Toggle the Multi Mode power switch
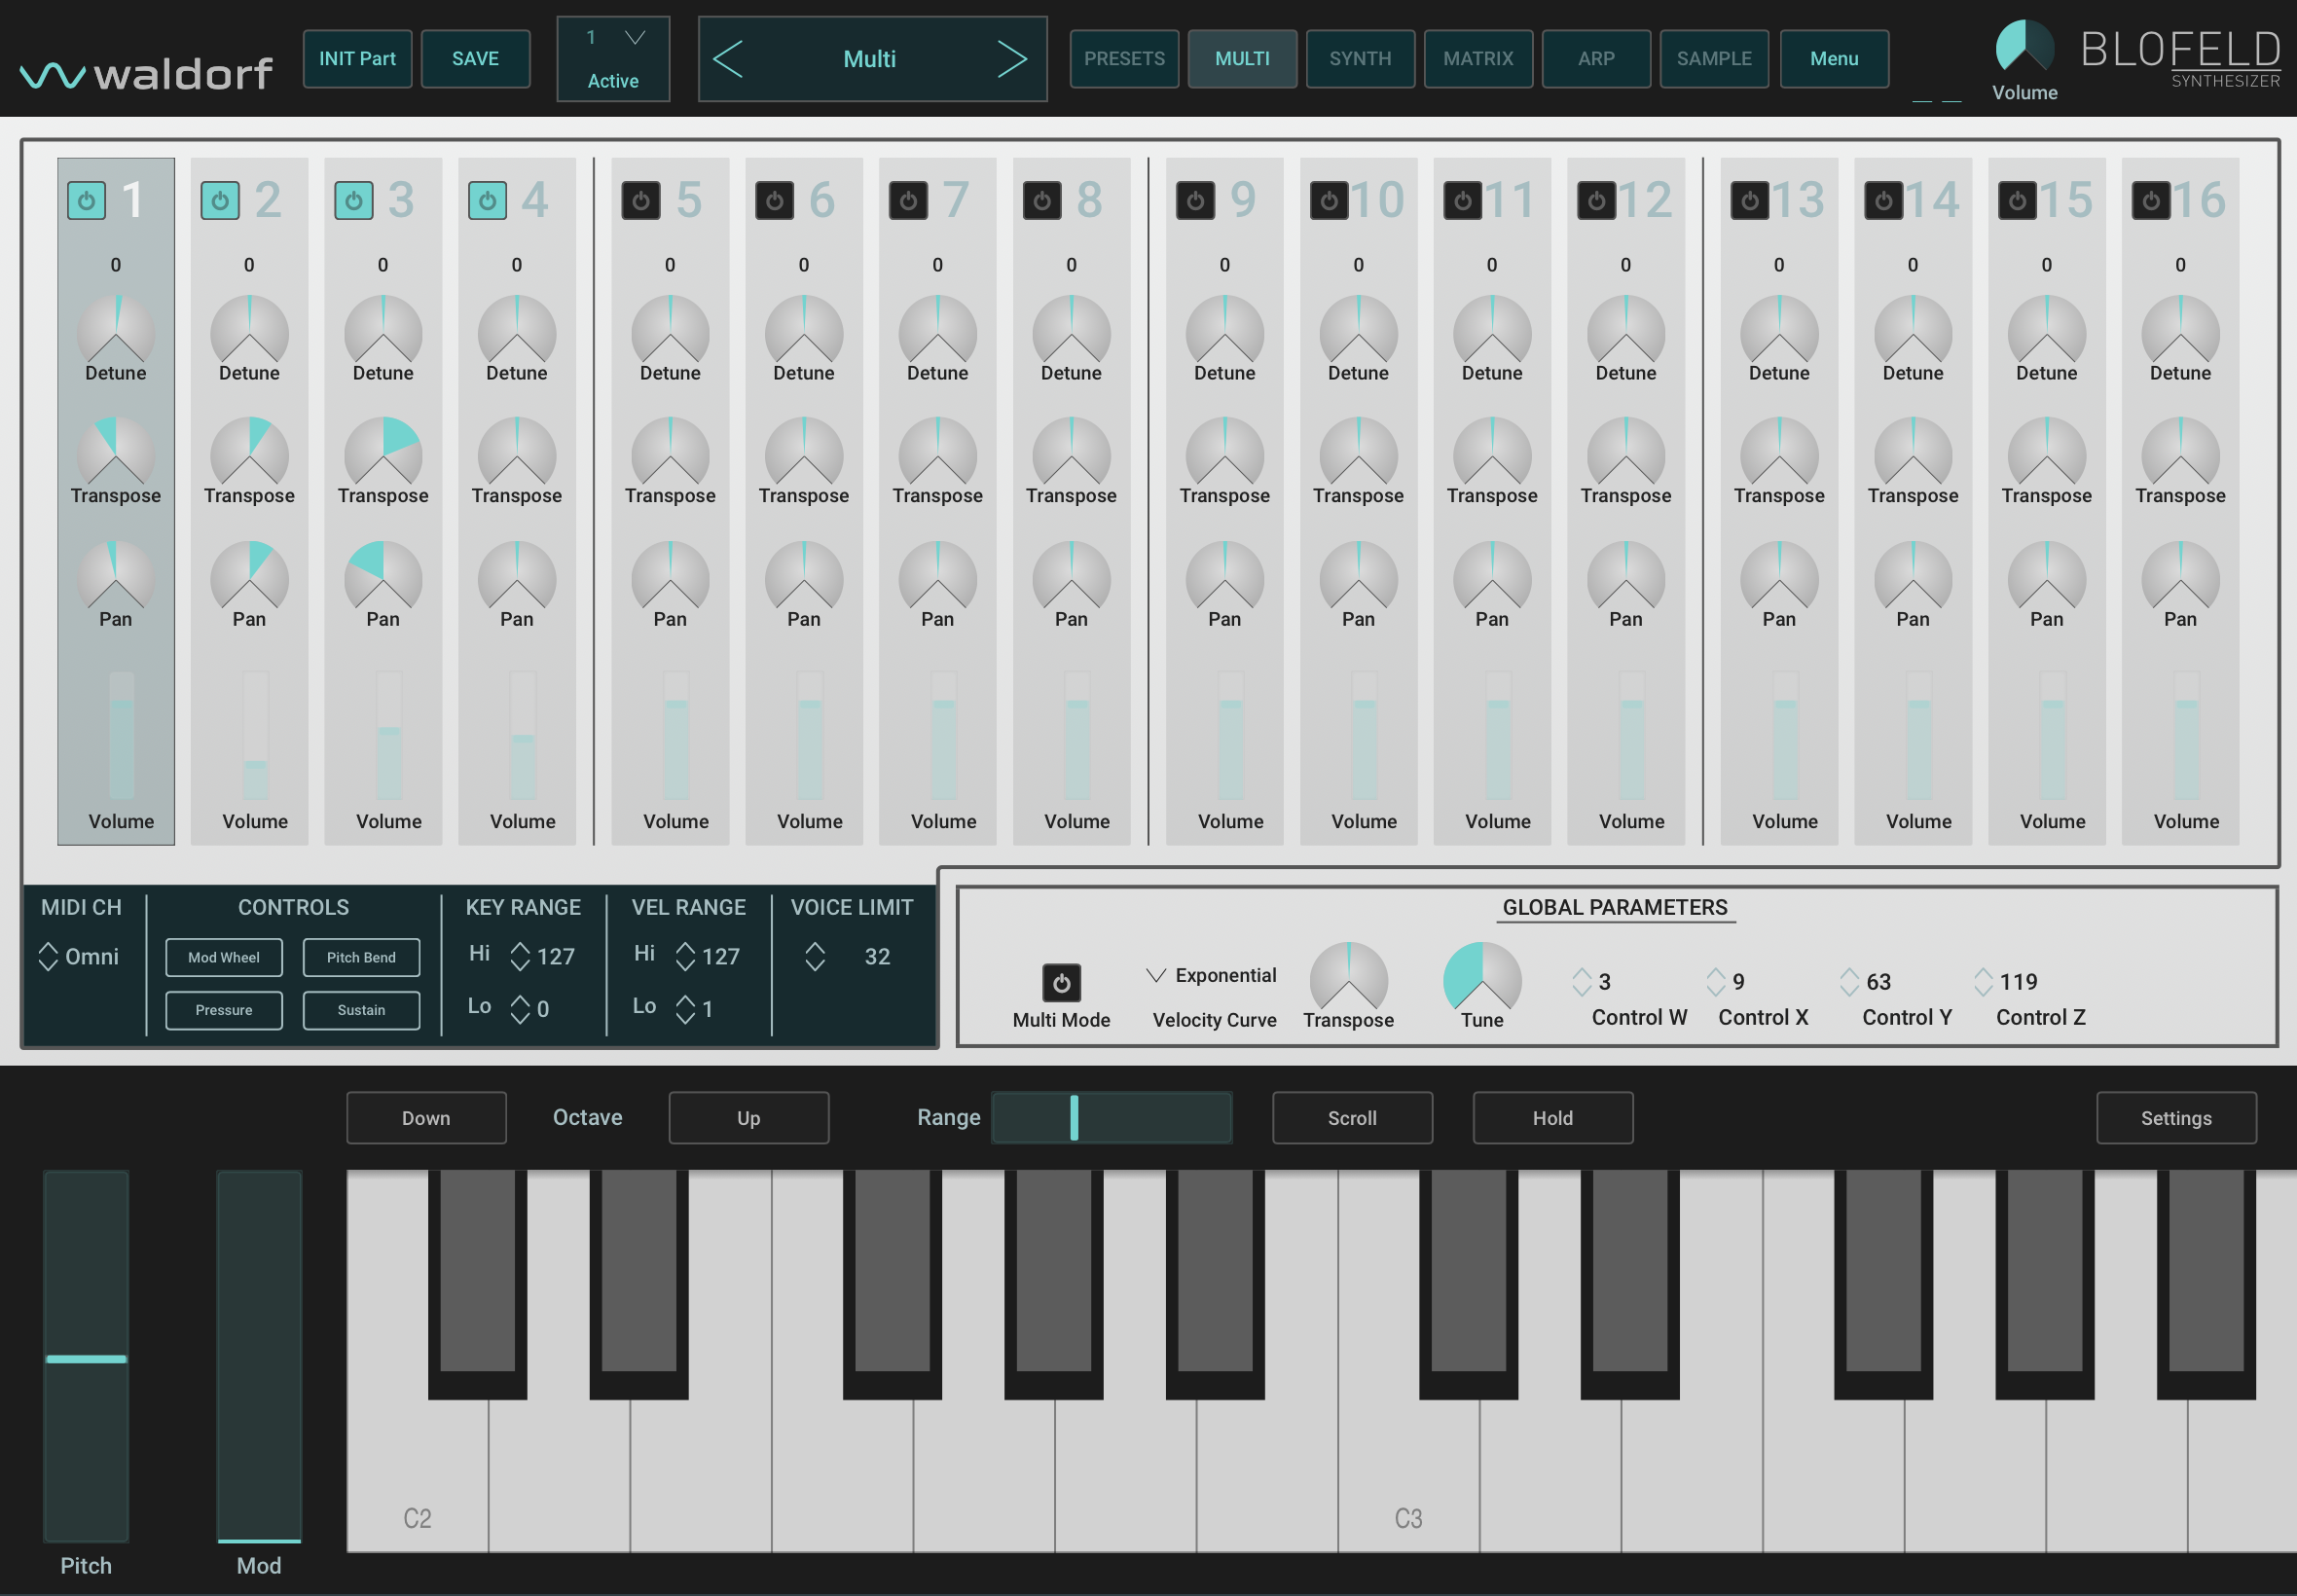The image size is (2297, 1596). pos(1061,983)
